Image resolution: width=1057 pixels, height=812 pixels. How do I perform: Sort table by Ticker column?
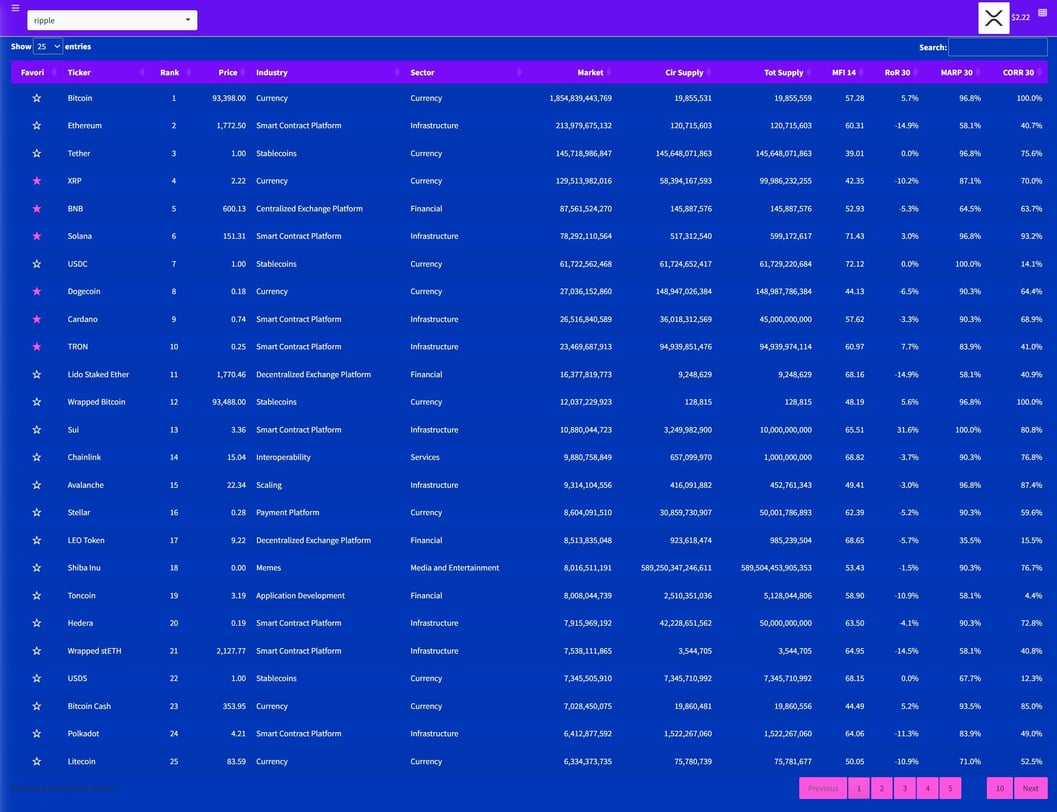(x=105, y=72)
